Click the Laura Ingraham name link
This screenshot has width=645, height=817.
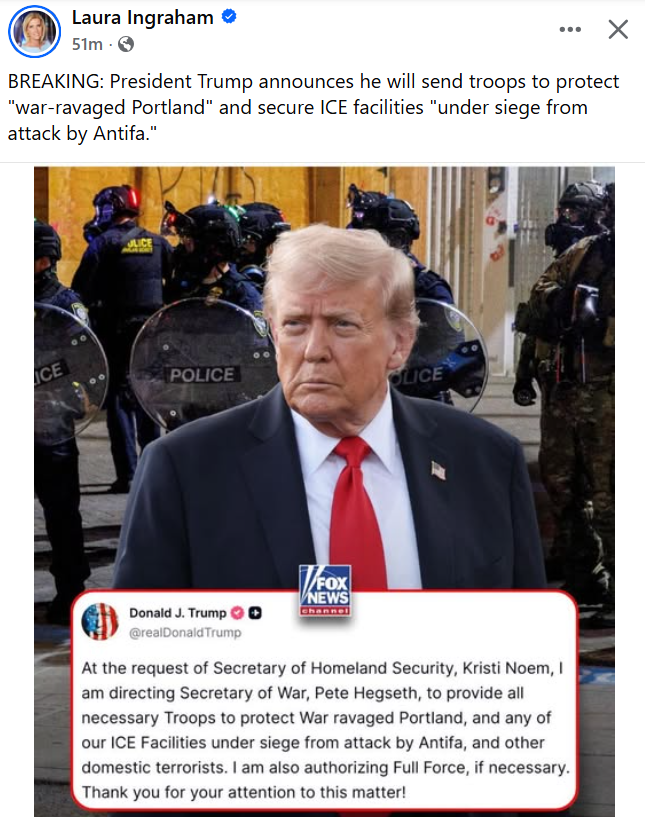point(142,18)
